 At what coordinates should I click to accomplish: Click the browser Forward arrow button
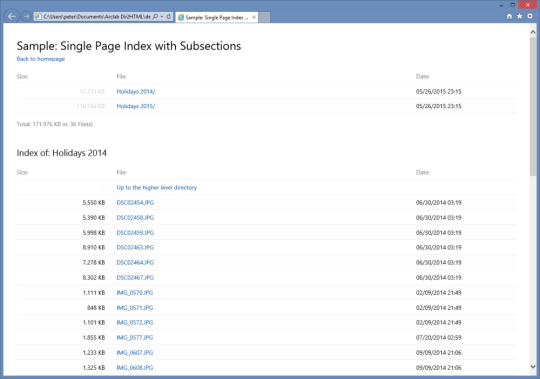point(26,17)
